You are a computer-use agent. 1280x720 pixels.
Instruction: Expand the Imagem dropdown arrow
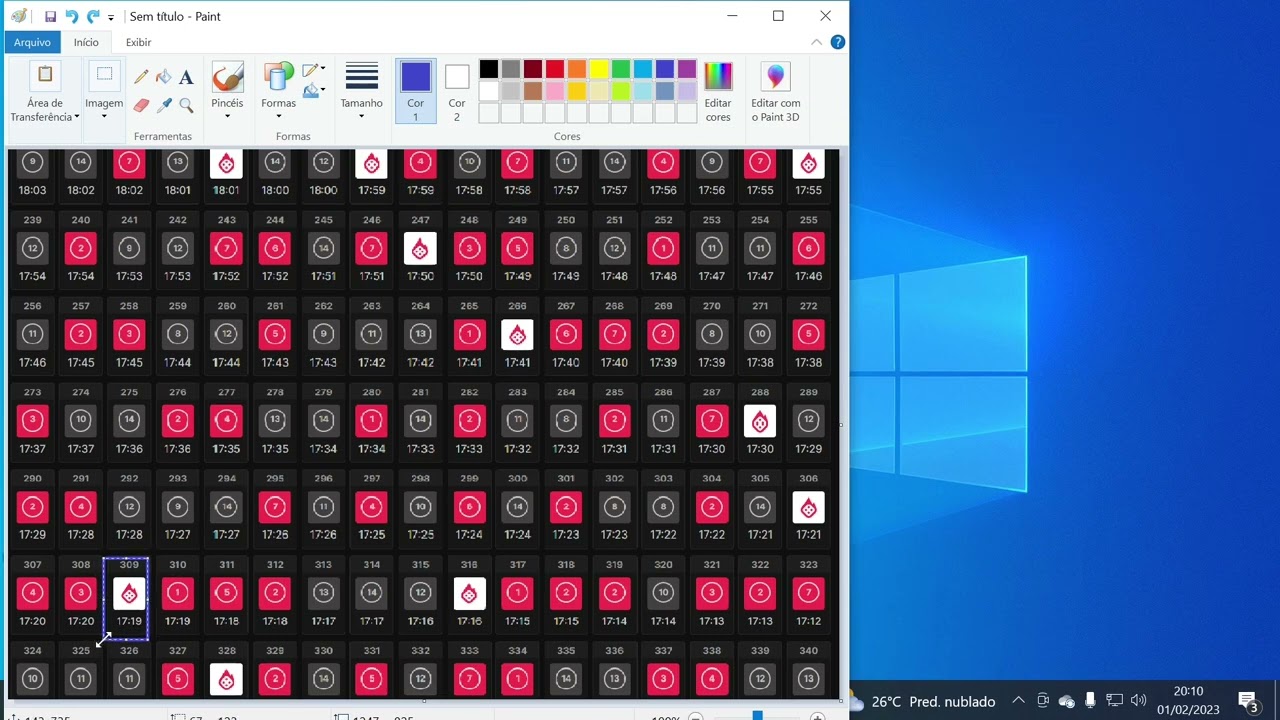pyautogui.click(x=104, y=117)
